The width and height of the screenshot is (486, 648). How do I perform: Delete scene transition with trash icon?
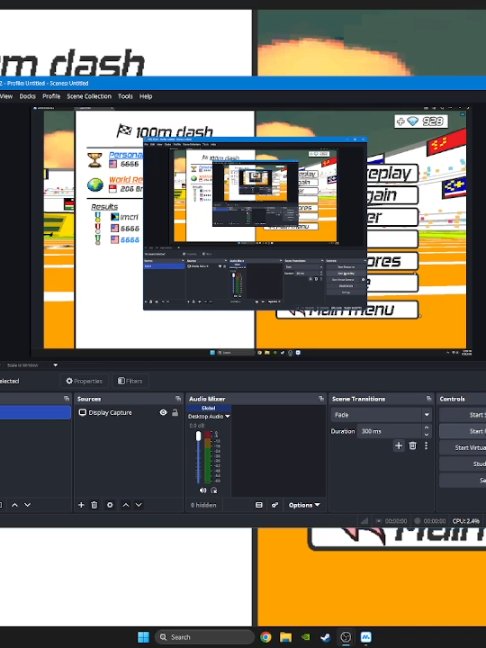point(412,446)
